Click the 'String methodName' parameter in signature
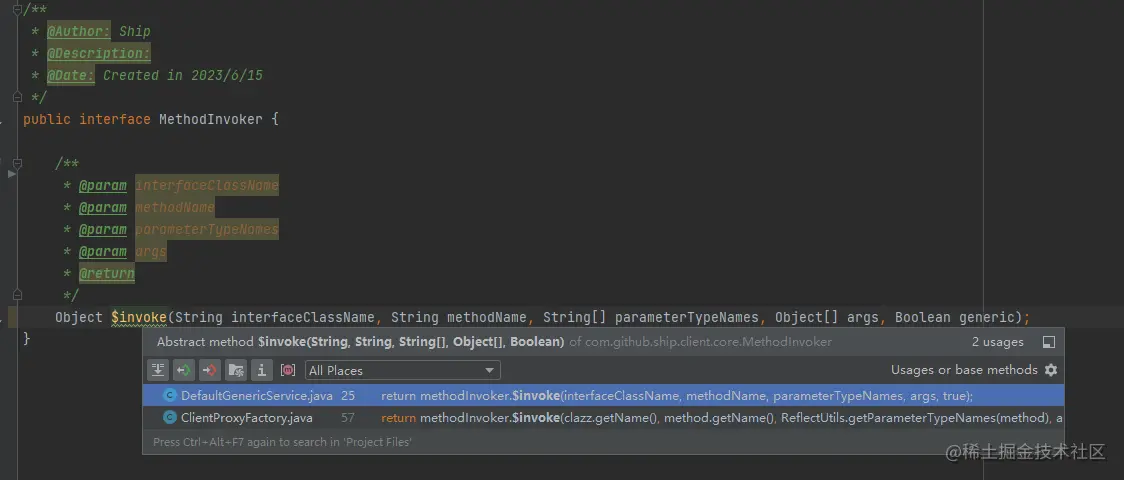The height and width of the screenshot is (480, 1124). (x=459, y=317)
